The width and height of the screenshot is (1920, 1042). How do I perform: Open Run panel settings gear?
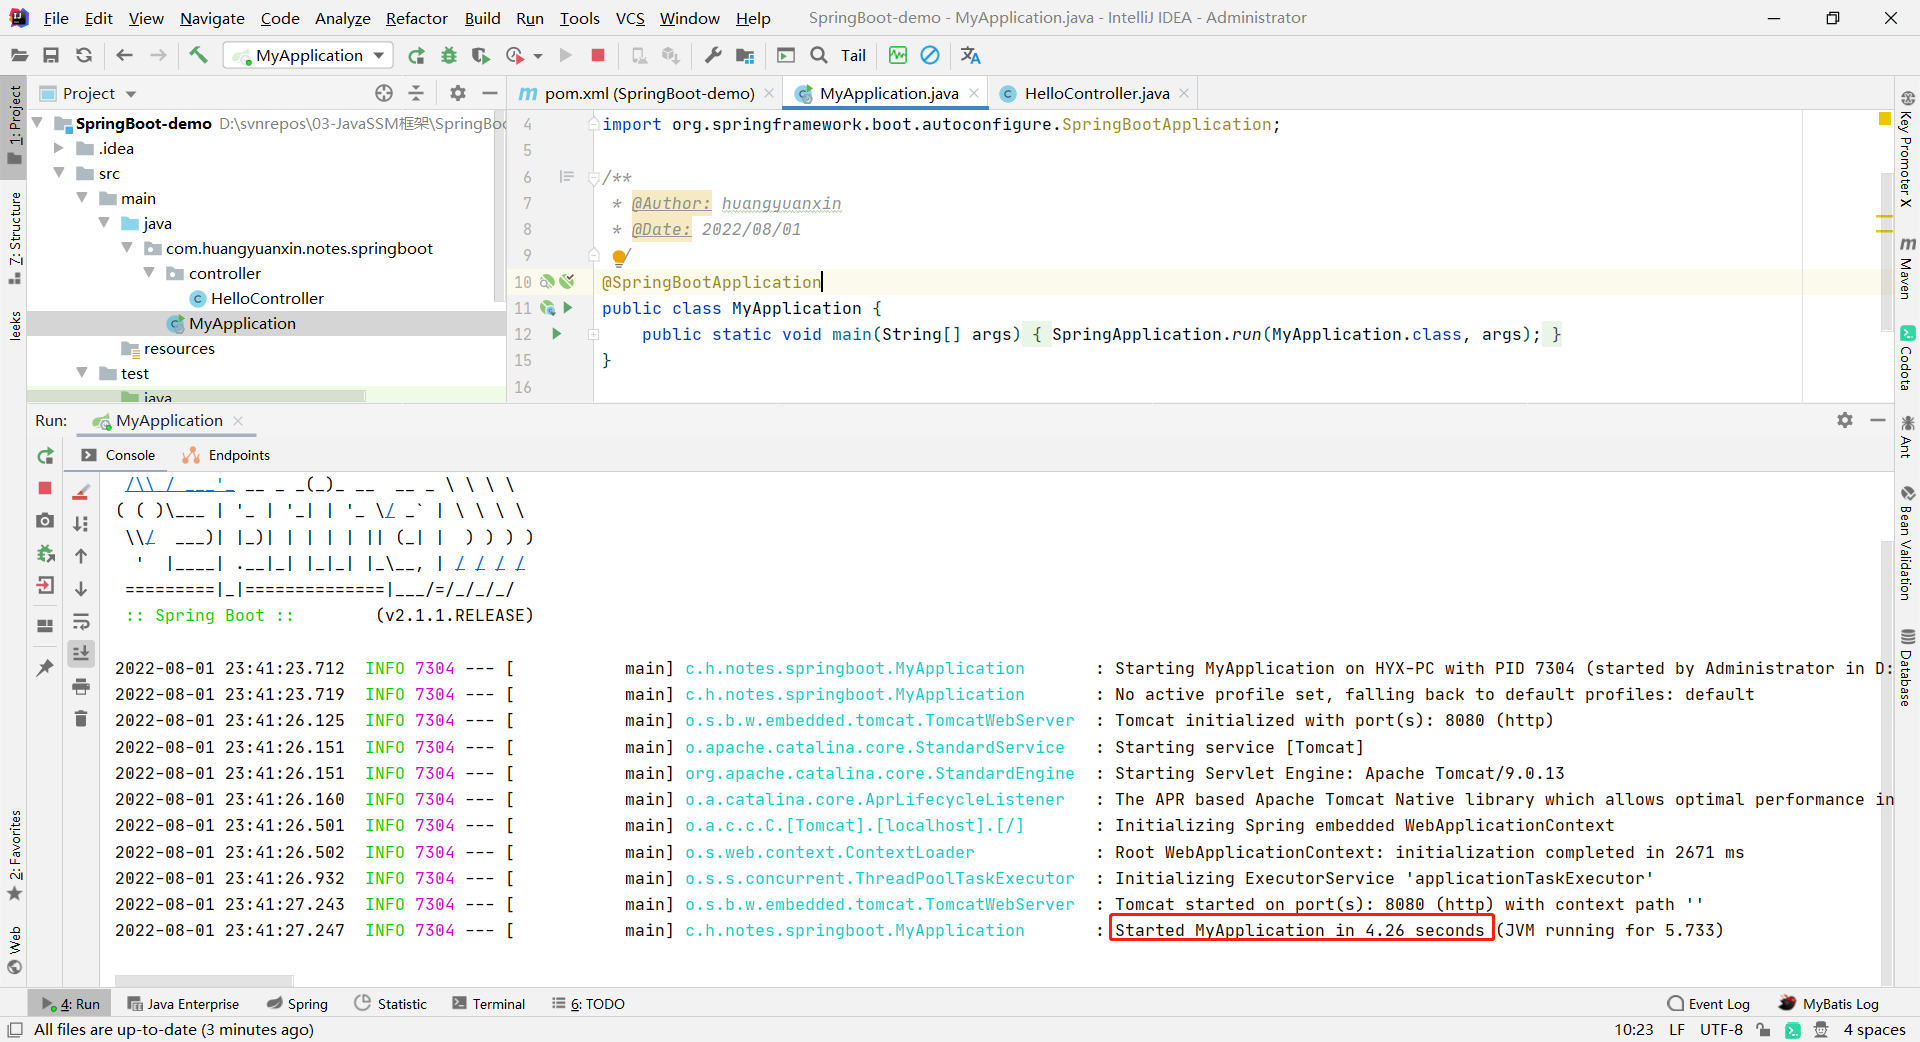pyautogui.click(x=1845, y=420)
